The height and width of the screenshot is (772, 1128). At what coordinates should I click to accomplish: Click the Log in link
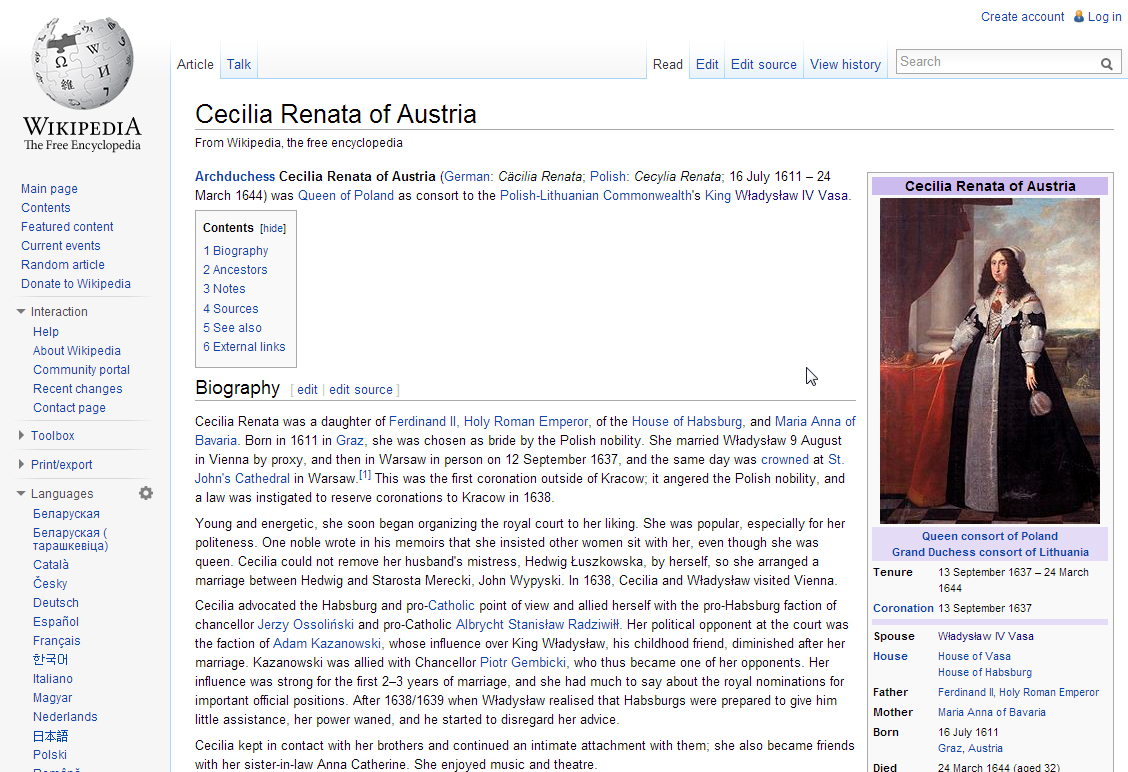click(x=1104, y=17)
